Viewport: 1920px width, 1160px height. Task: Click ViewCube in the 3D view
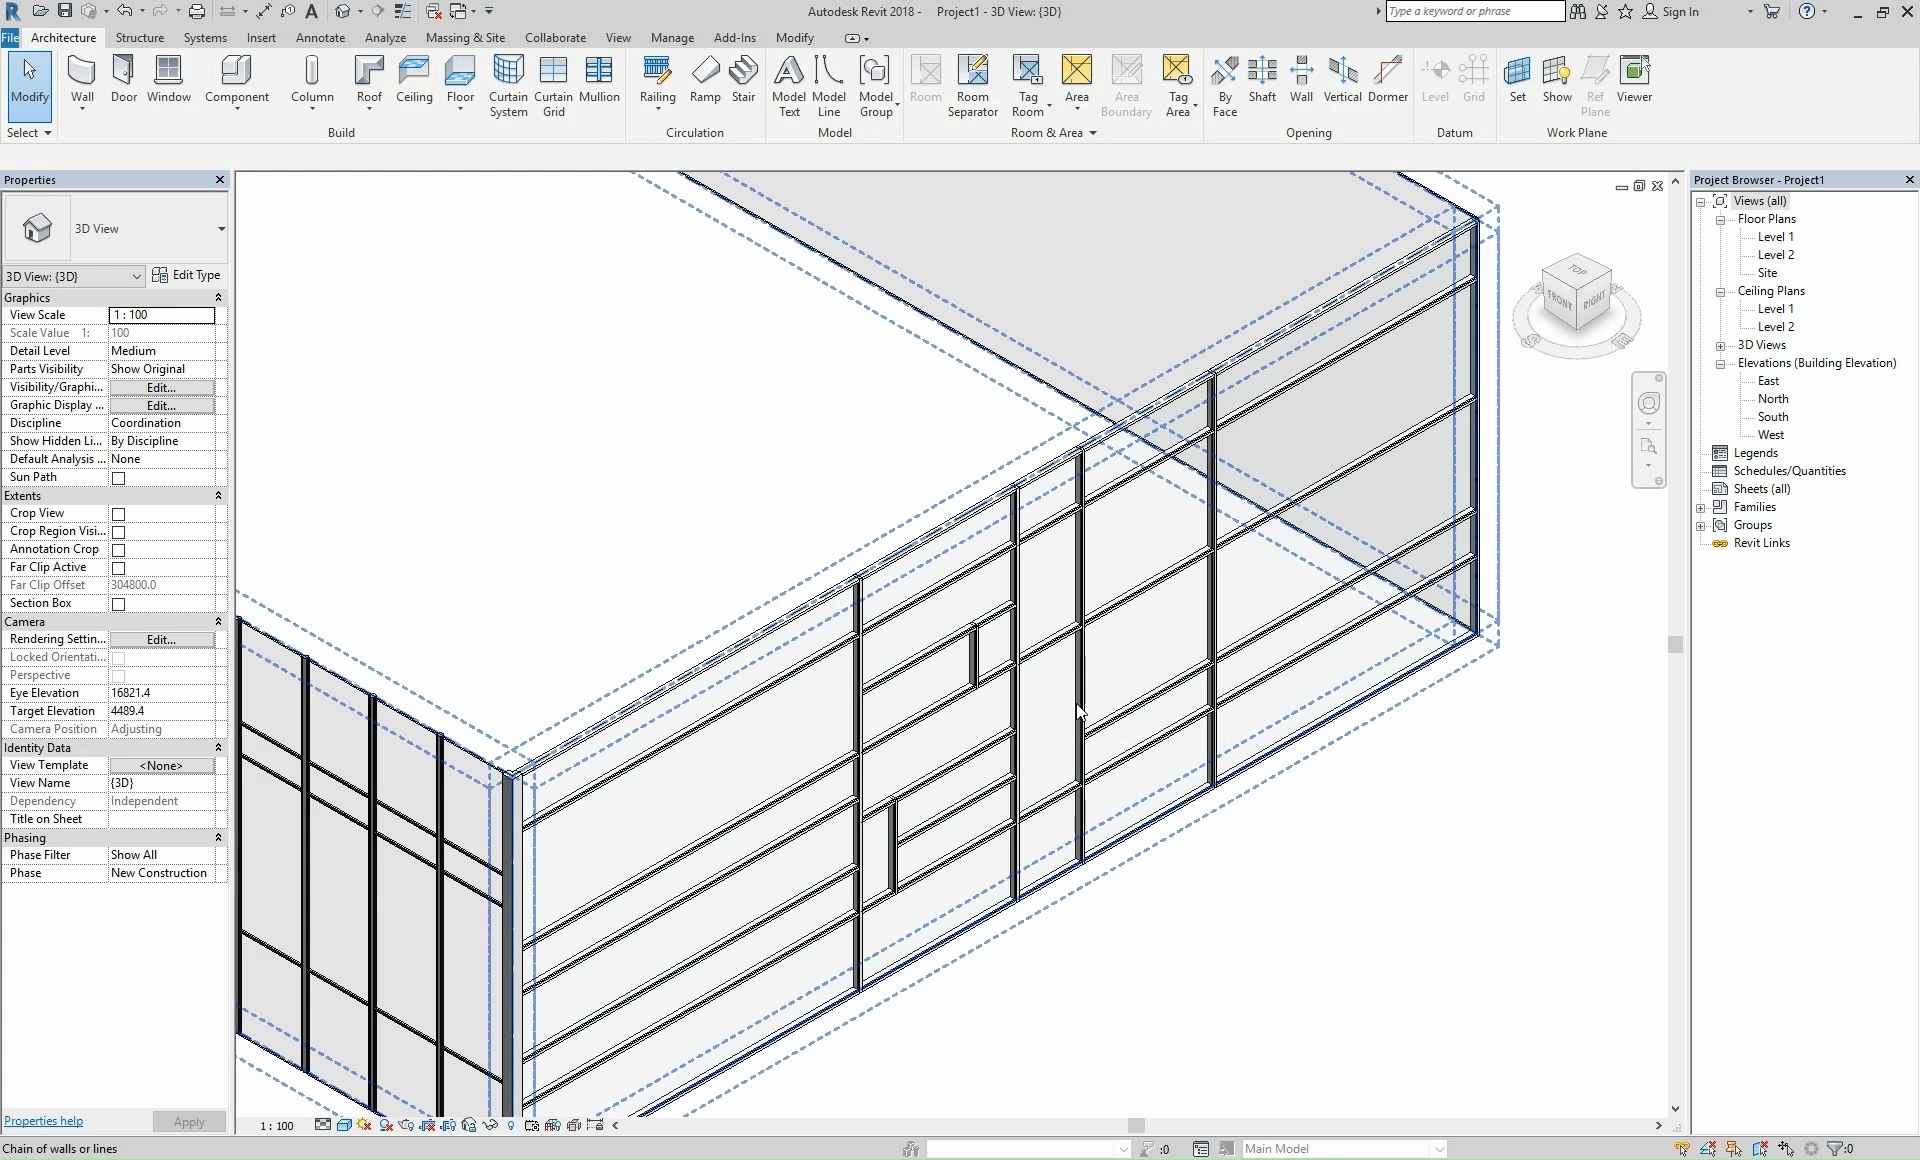[x=1577, y=297]
